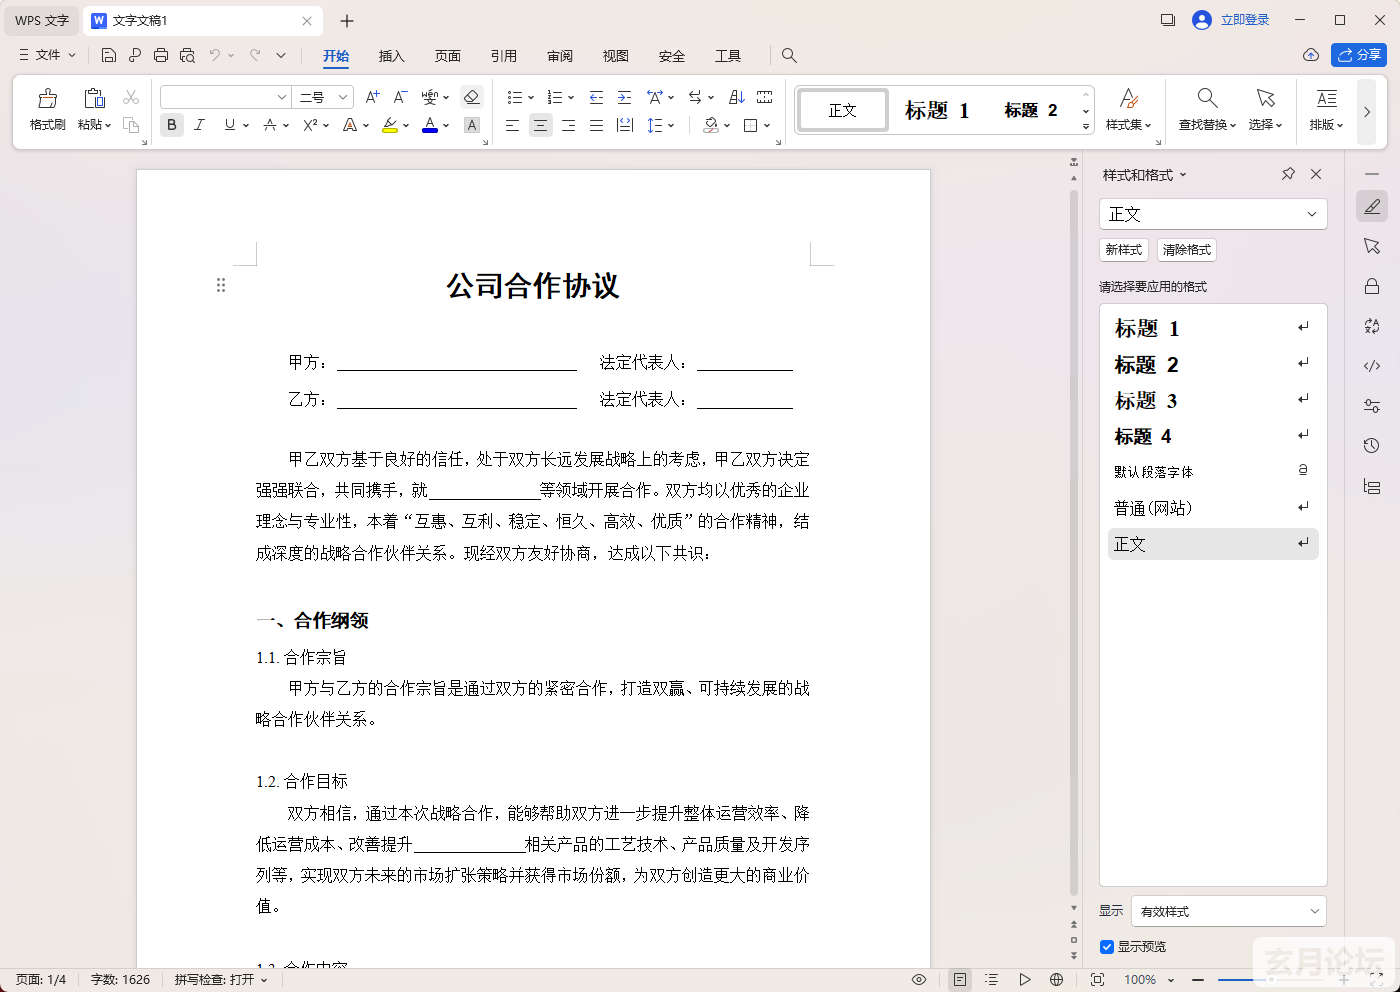
Task: Open the Selection tool (选择) in ribbon
Action: point(1265,109)
